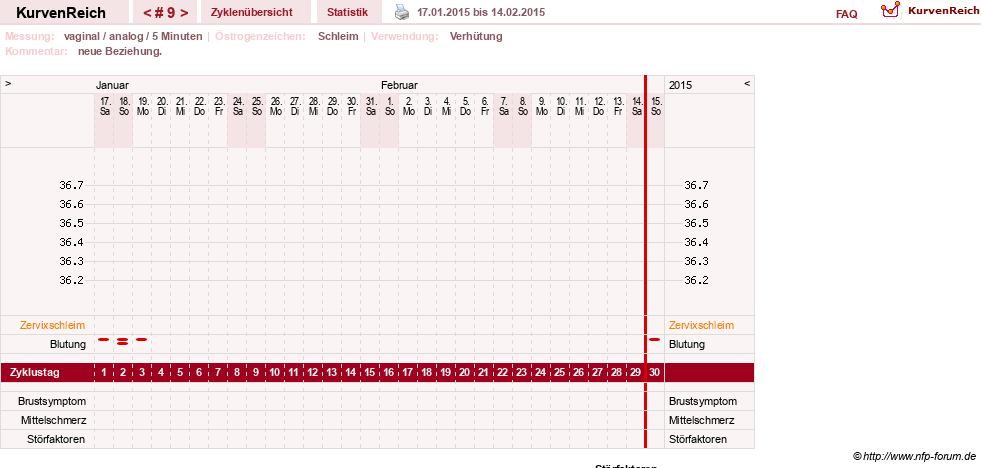Click the date column 15. So
This screenshot has width=981, height=468.
click(656, 106)
